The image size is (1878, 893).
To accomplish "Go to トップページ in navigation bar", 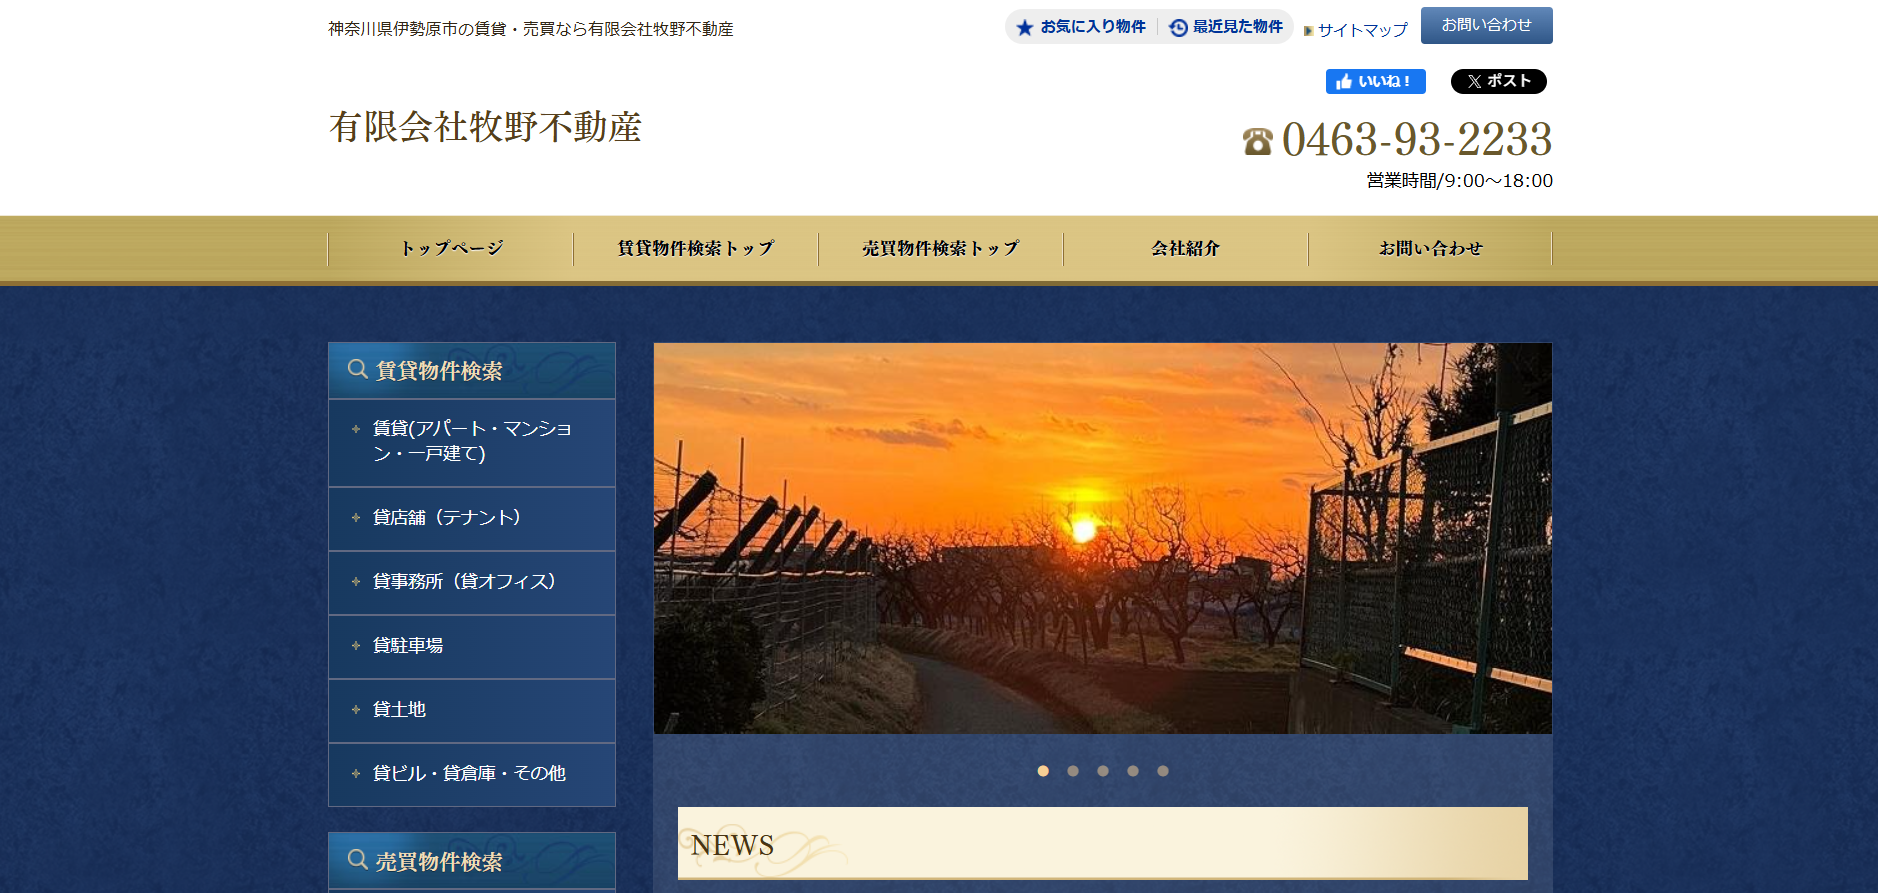I will pos(451,249).
